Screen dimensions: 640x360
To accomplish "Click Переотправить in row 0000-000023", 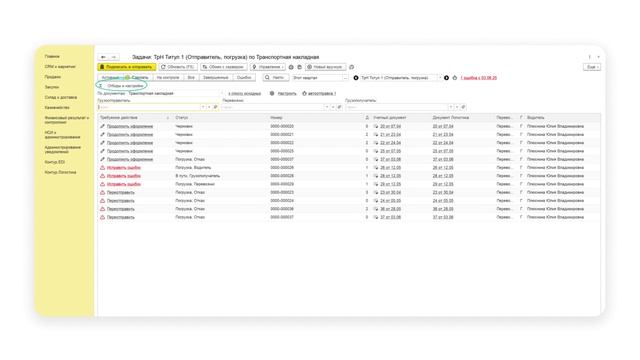I will click(x=120, y=193).
